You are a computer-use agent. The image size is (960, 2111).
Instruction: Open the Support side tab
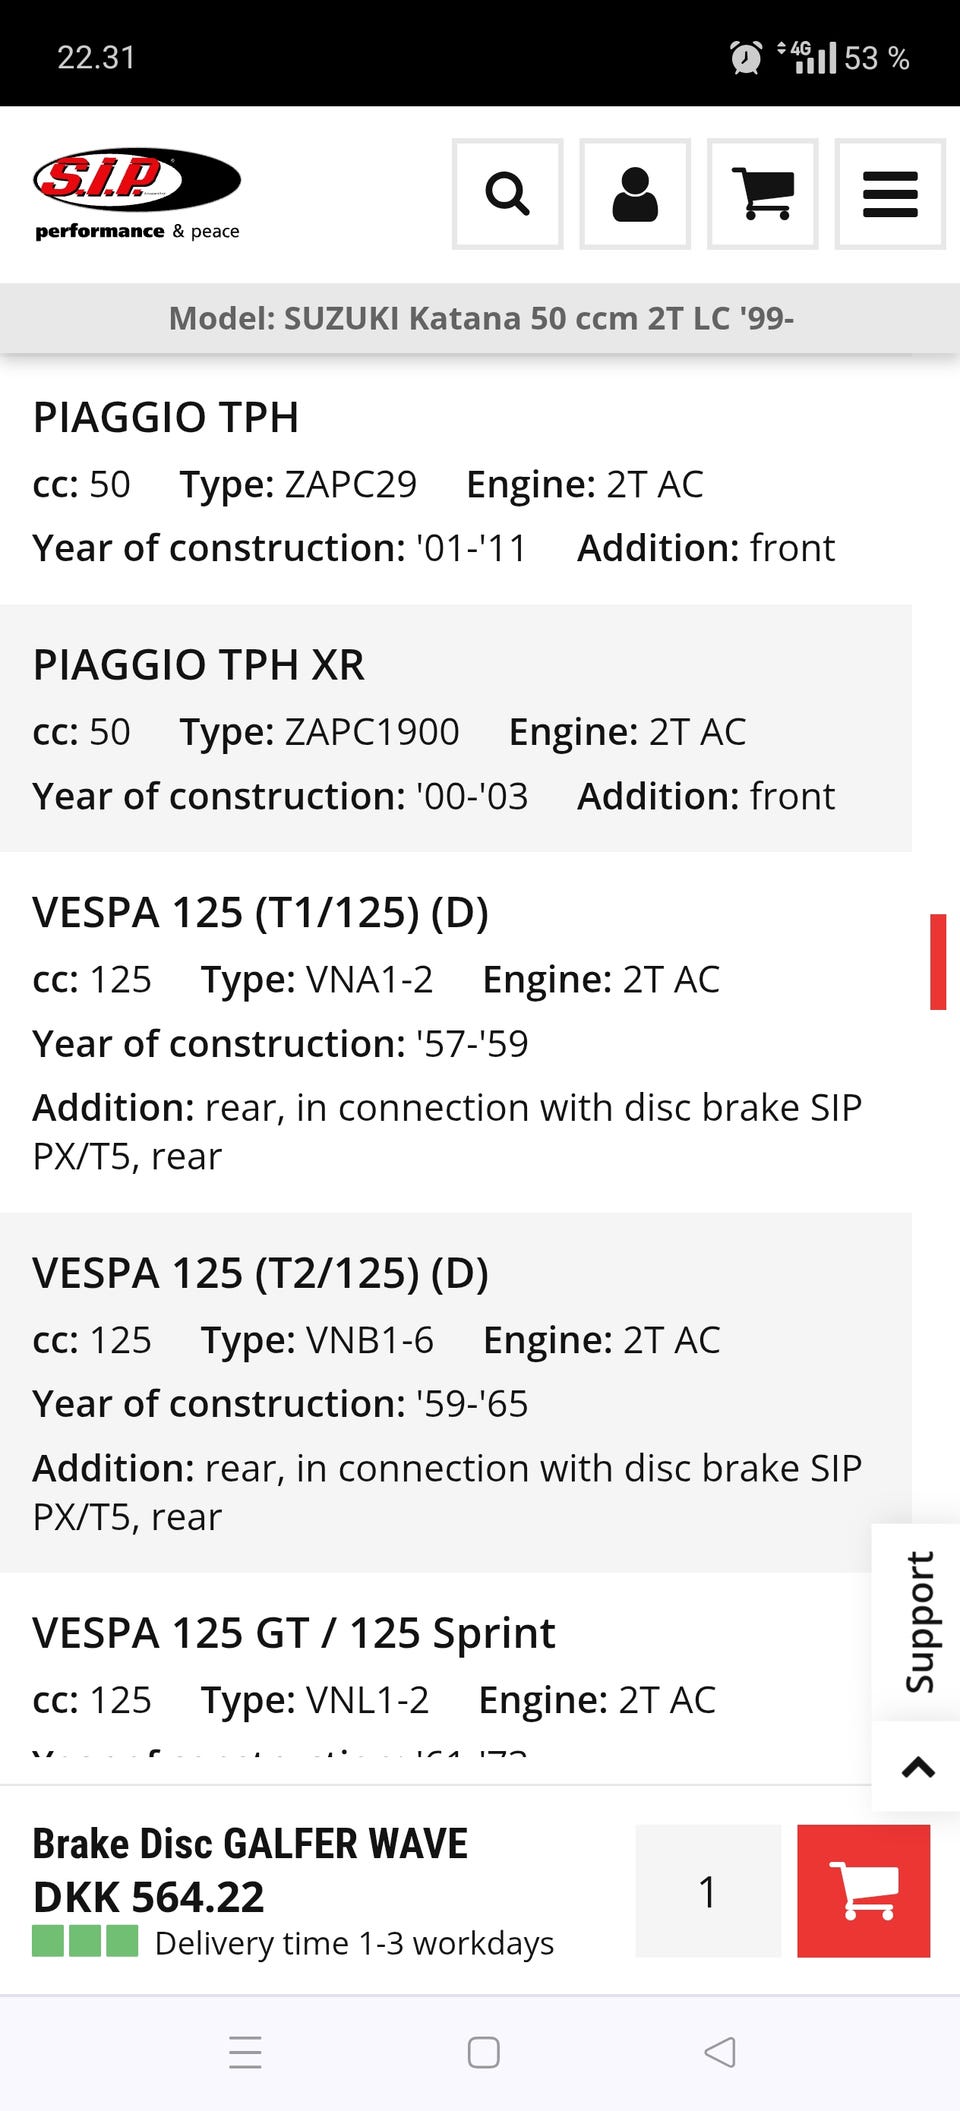point(917,1621)
